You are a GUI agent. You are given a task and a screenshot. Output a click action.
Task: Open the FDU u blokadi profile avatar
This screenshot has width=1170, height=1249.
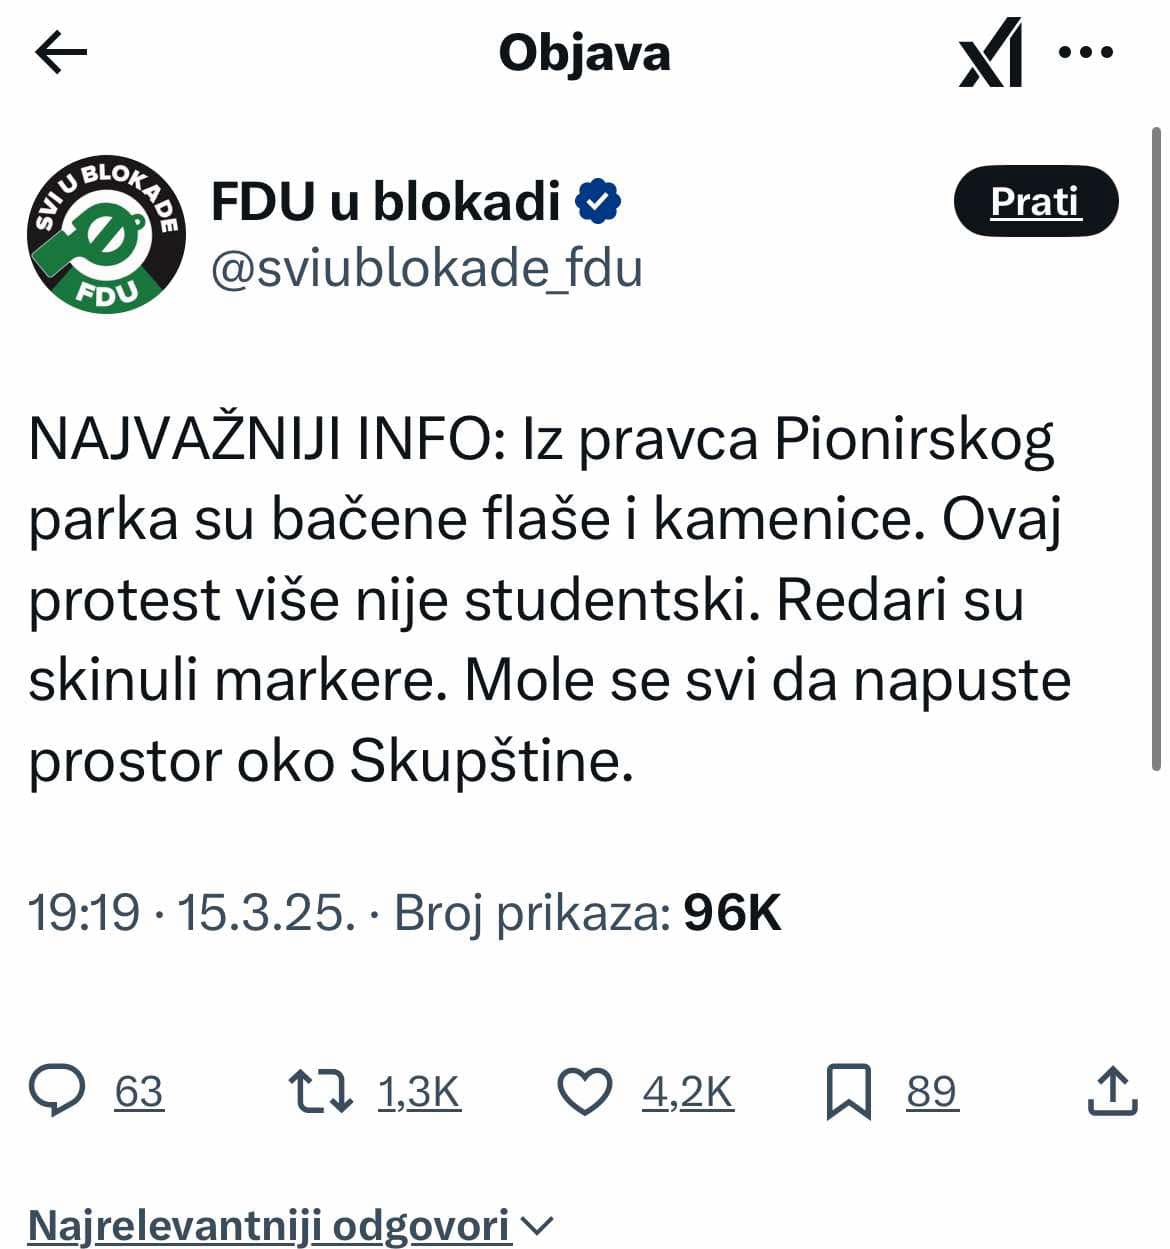[x=106, y=234]
